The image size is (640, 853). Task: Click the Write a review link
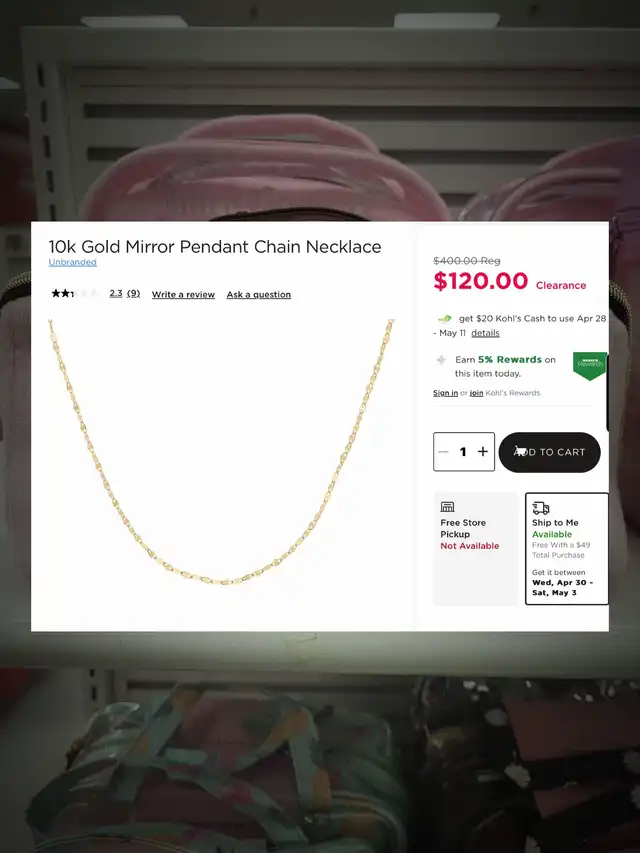[183, 294]
